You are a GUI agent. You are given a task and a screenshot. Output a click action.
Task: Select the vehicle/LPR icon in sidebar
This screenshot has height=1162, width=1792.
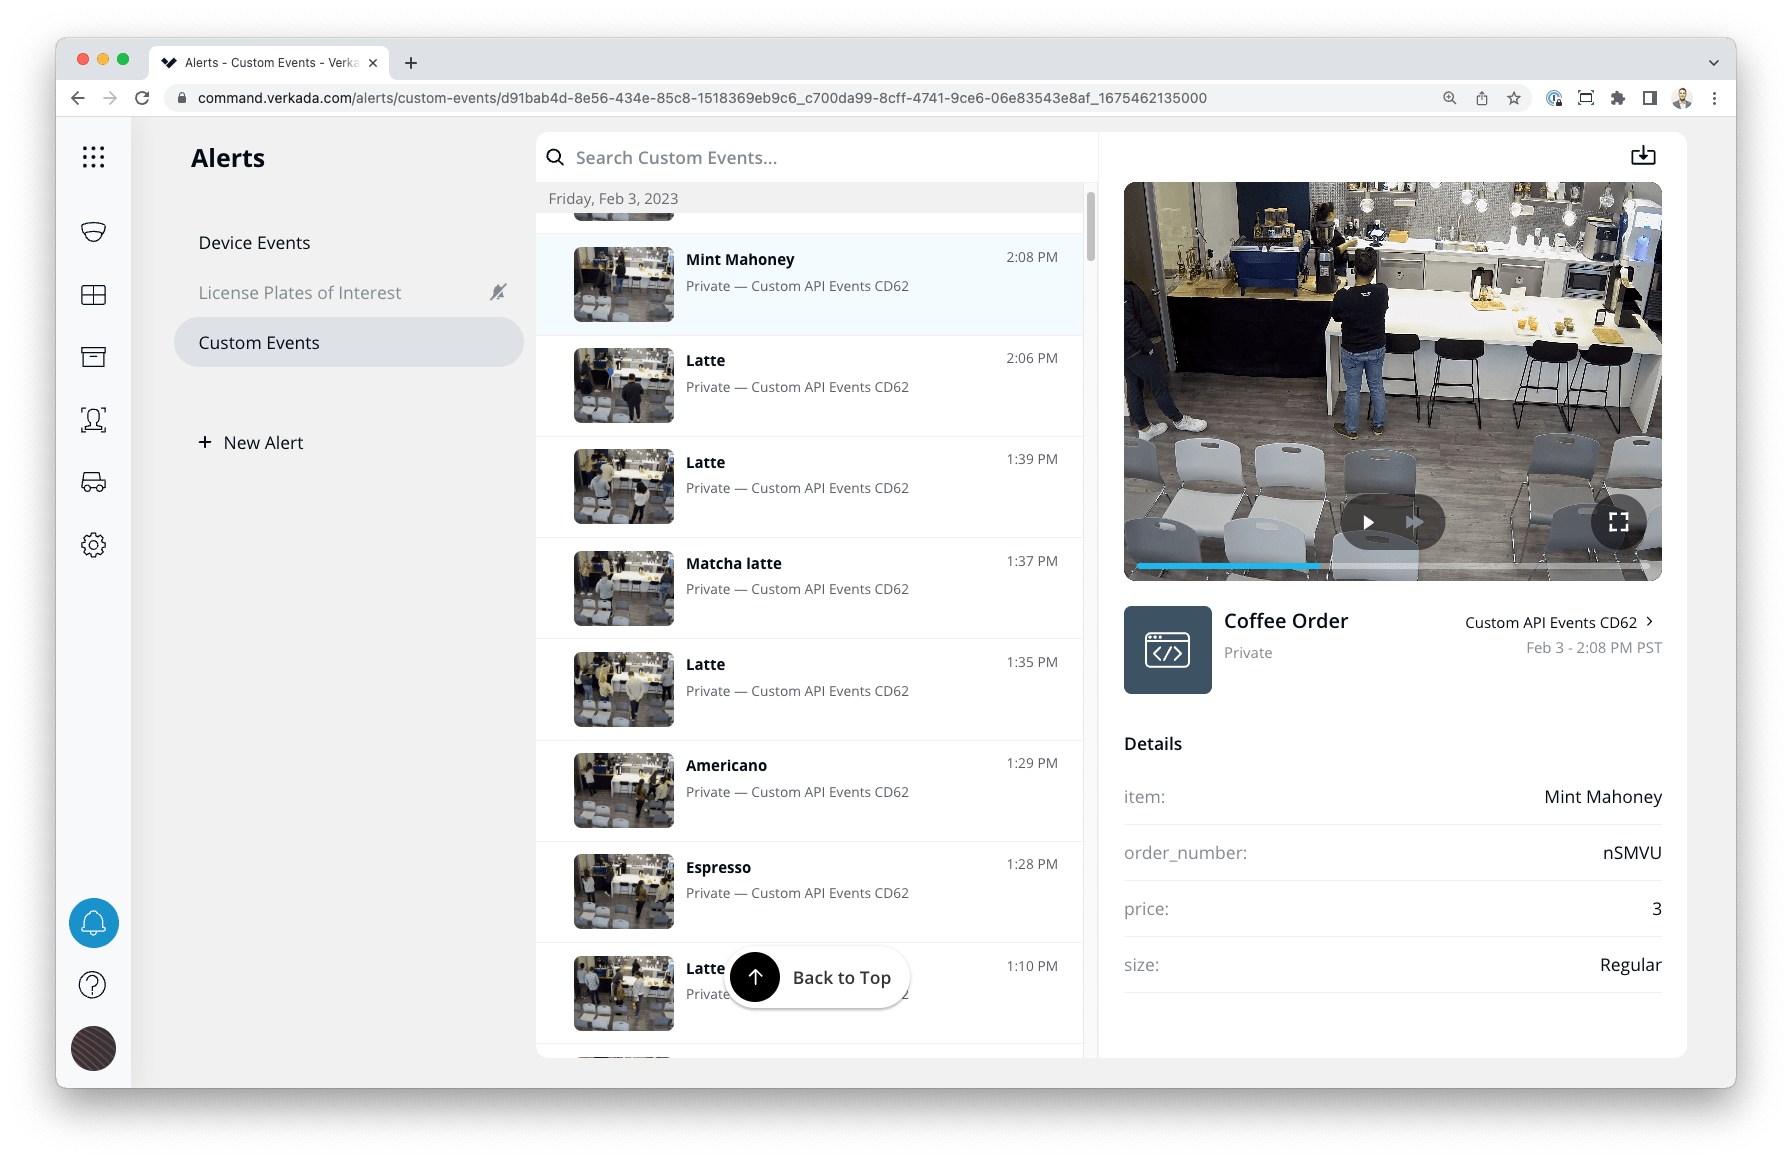93,482
